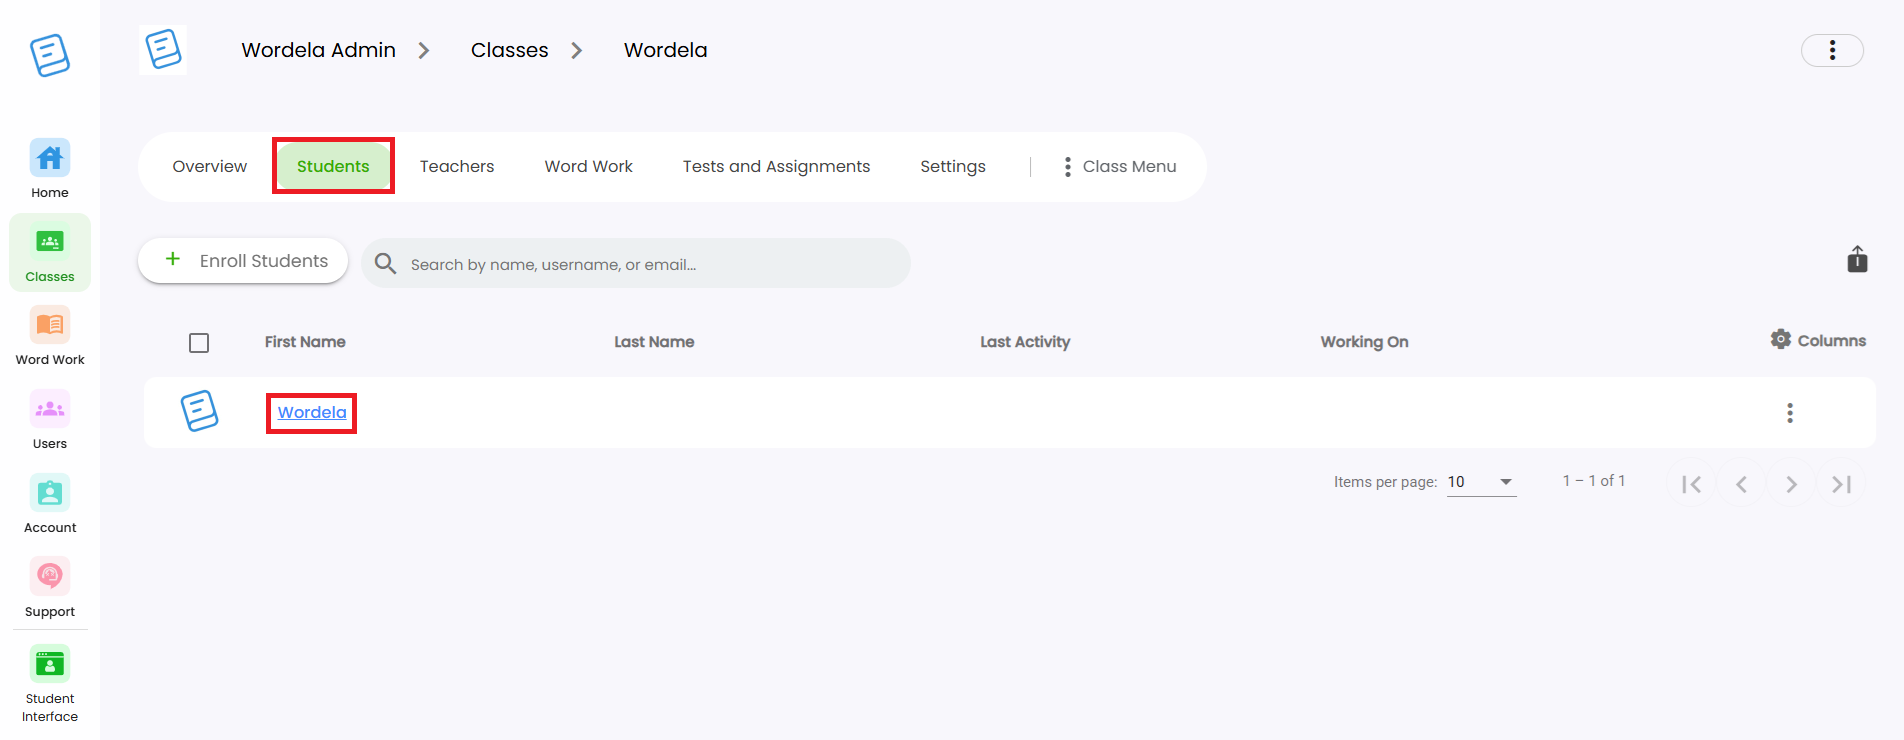Open Classes from the sidebar
The height and width of the screenshot is (740, 1904).
pos(50,253)
